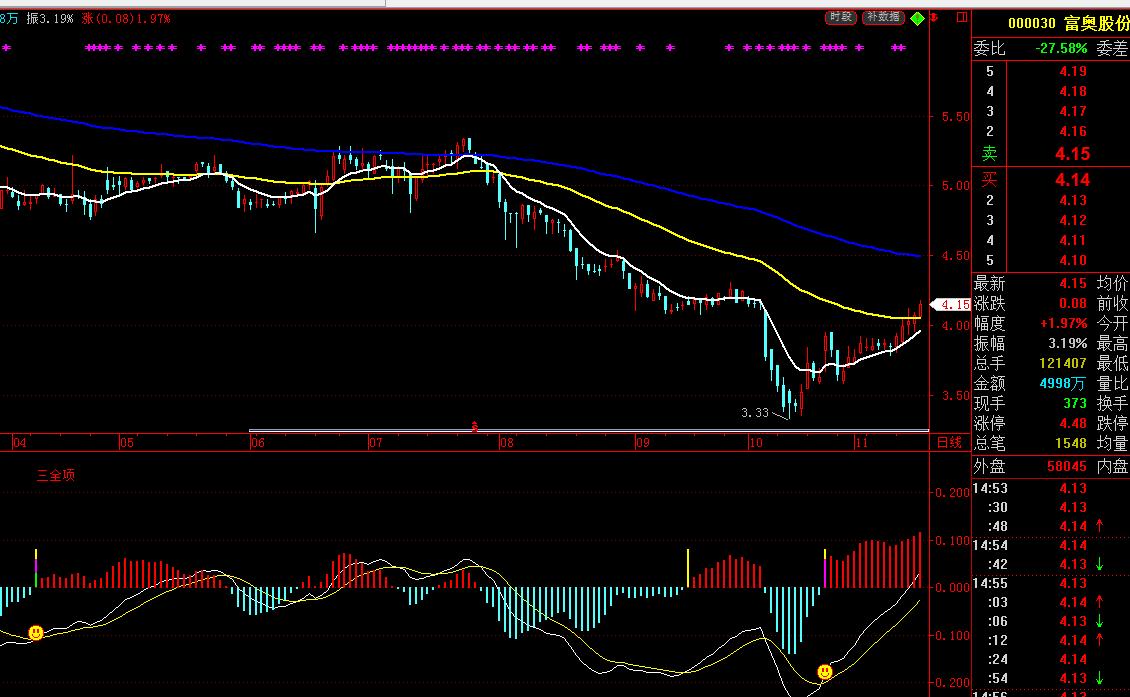Click the first smiley face on MACD

[35, 633]
